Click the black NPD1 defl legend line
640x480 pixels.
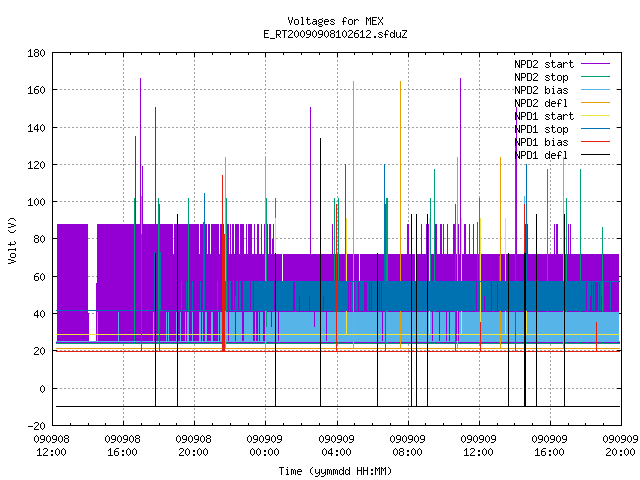[596, 155]
